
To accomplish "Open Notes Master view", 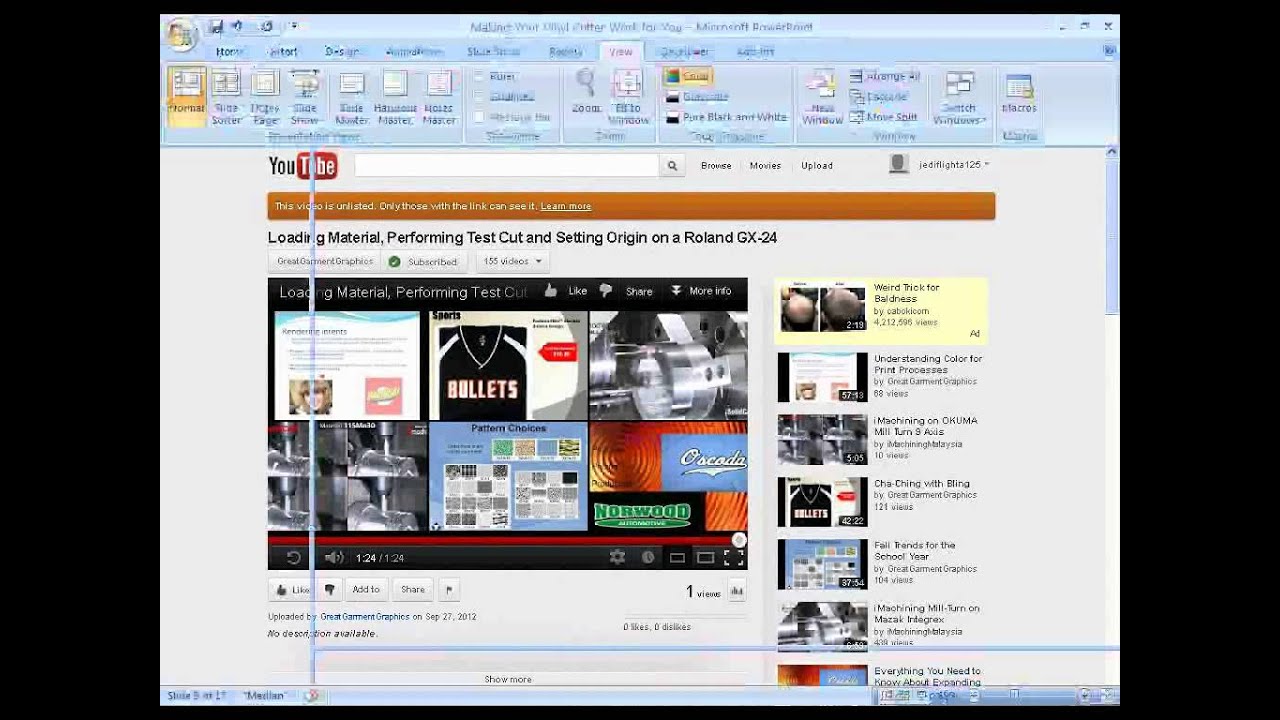I will tap(439, 98).
